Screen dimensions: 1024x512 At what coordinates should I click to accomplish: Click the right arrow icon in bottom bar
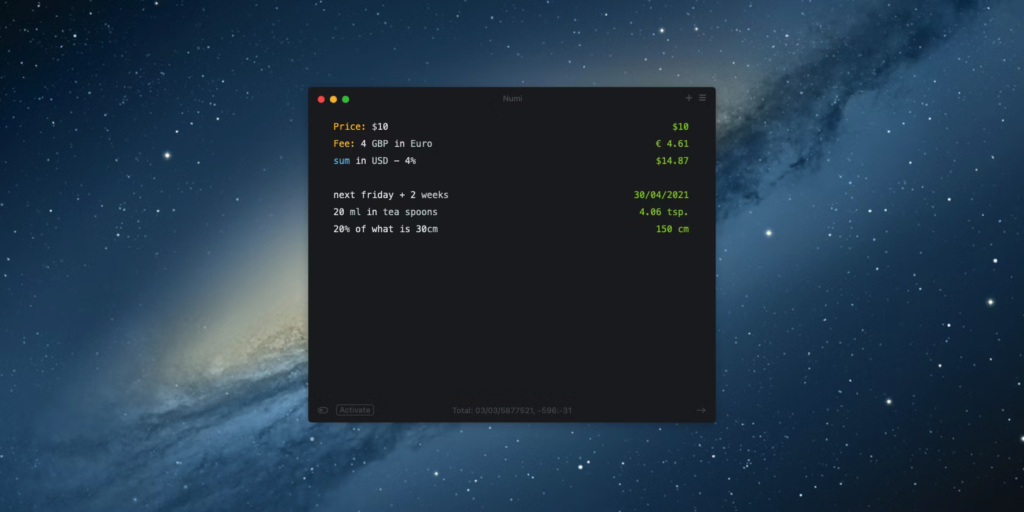pyautogui.click(x=701, y=410)
